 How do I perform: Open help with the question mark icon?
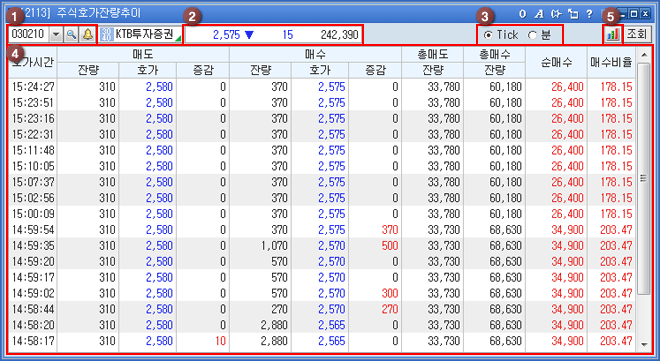(x=589, y=14)
